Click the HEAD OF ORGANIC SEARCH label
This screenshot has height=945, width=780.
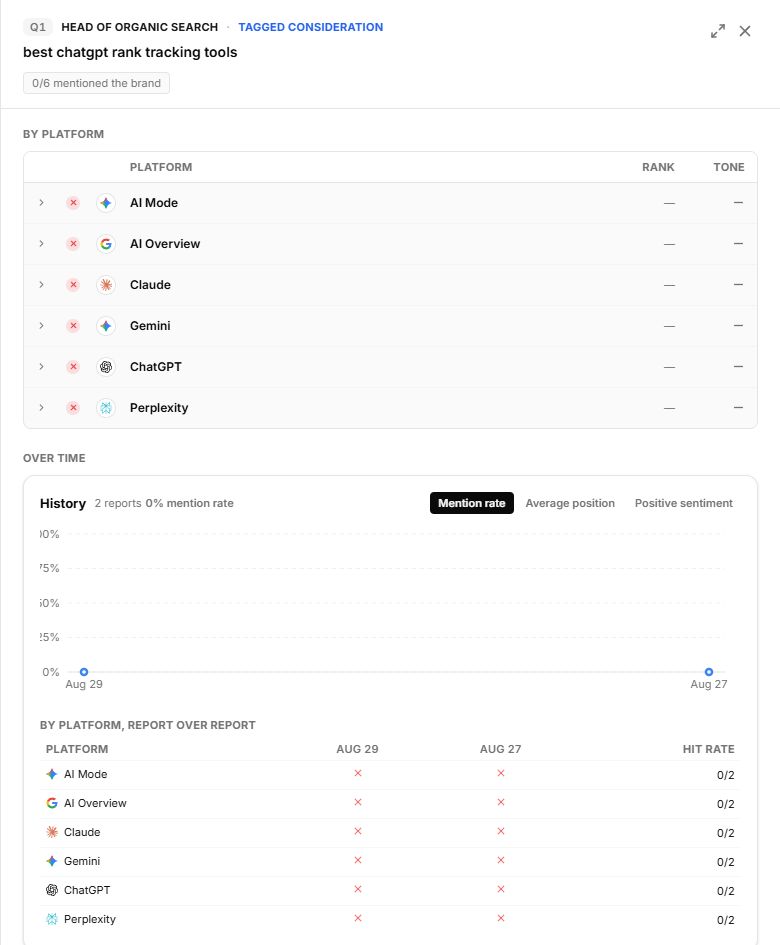[140, 27]
